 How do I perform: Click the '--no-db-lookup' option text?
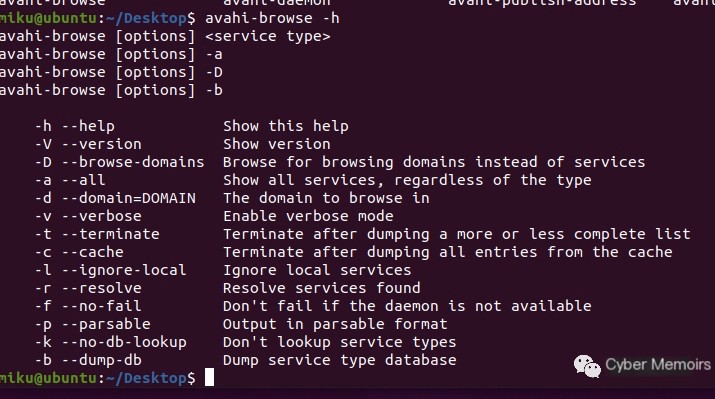click(x=124, y=342)
